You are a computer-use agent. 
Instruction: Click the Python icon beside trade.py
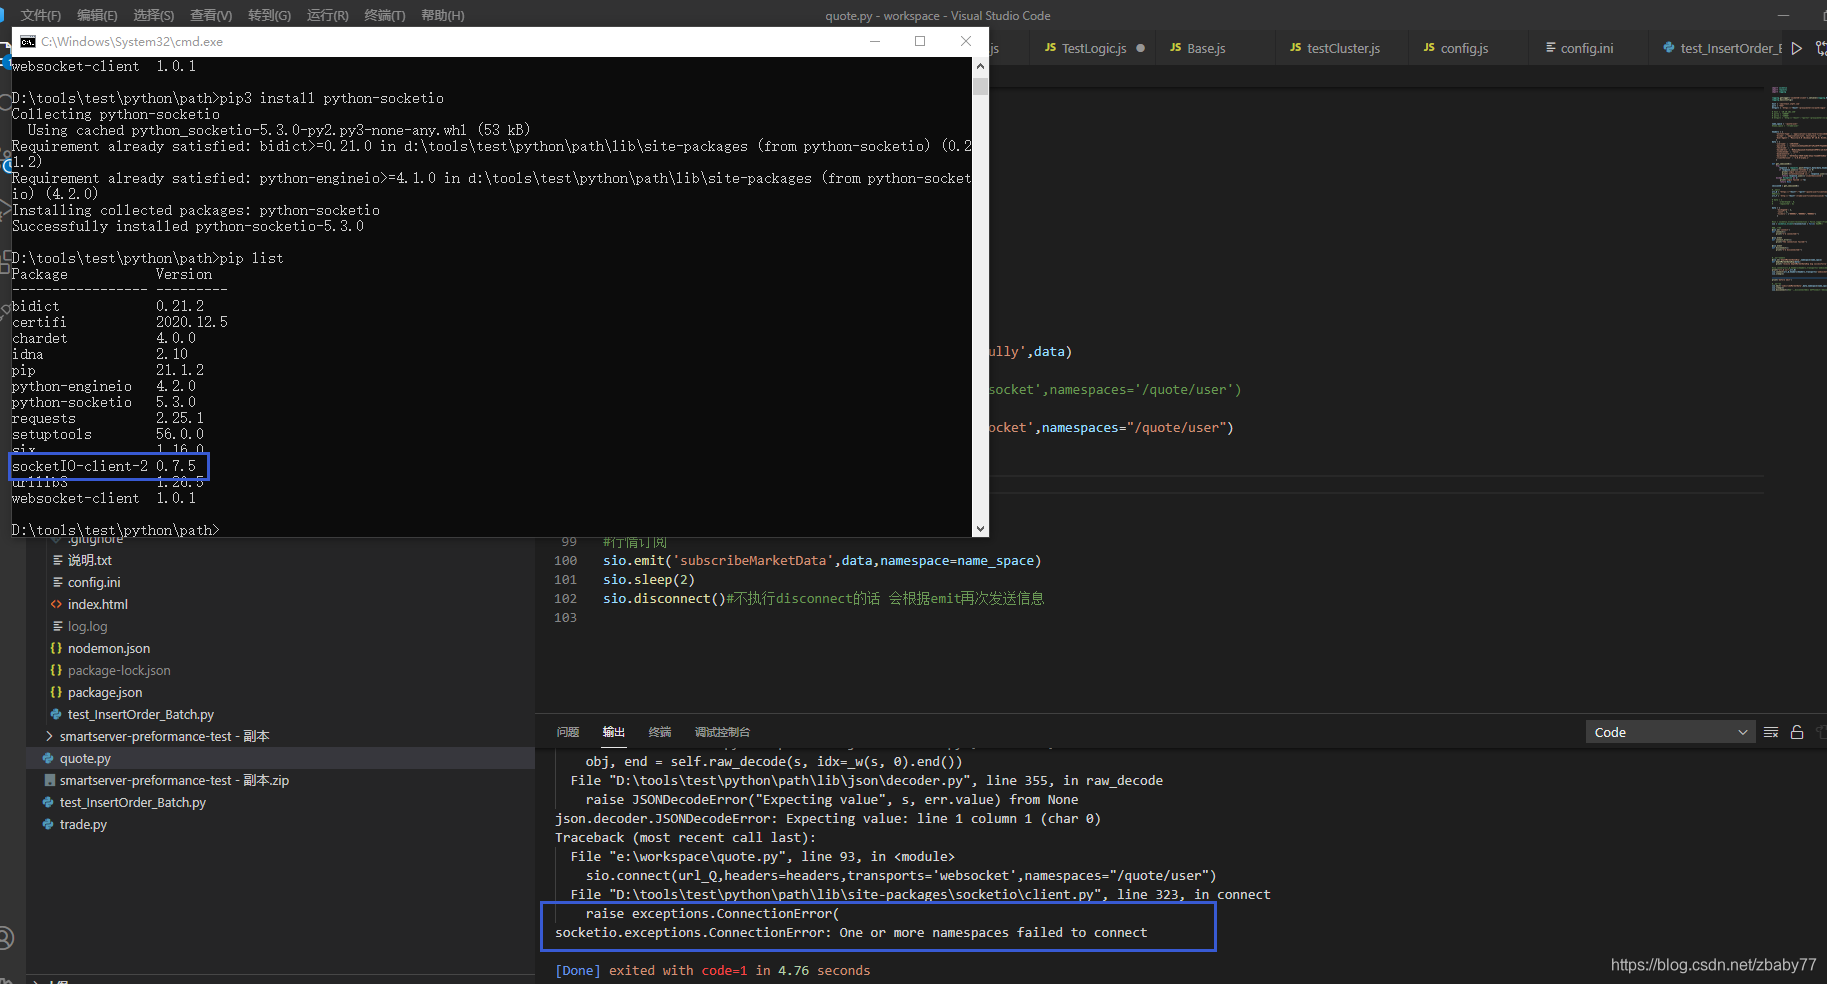click(x=48, y=824)
